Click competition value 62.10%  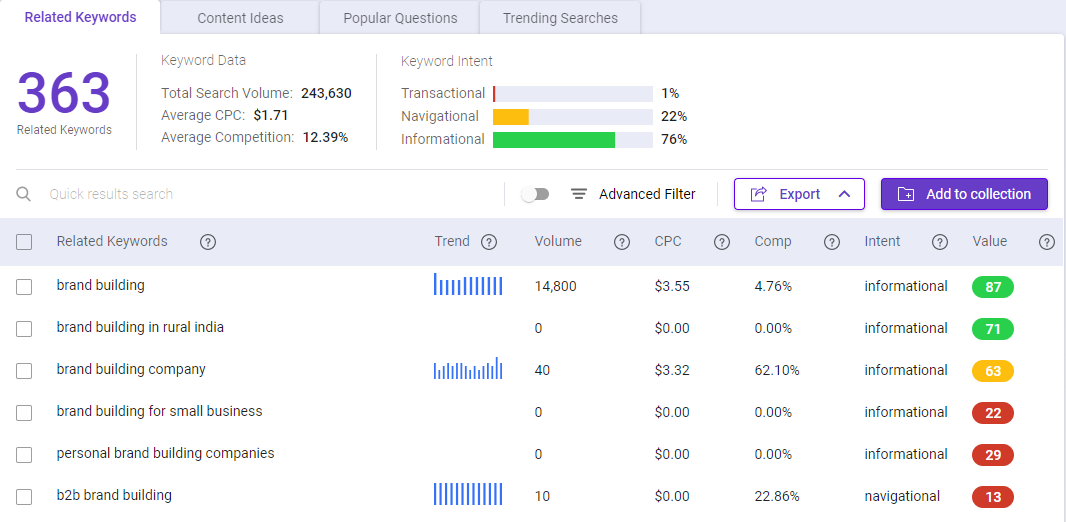[777, 370]
